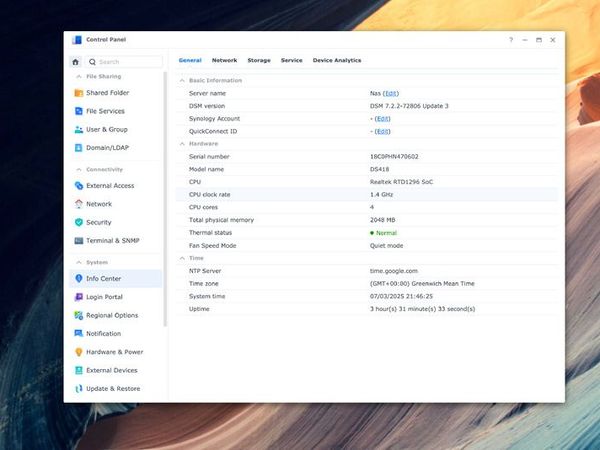Select Login Portal in sidebar
The width and height of the screenshot is (600, 450).
[x=116, y=297]
